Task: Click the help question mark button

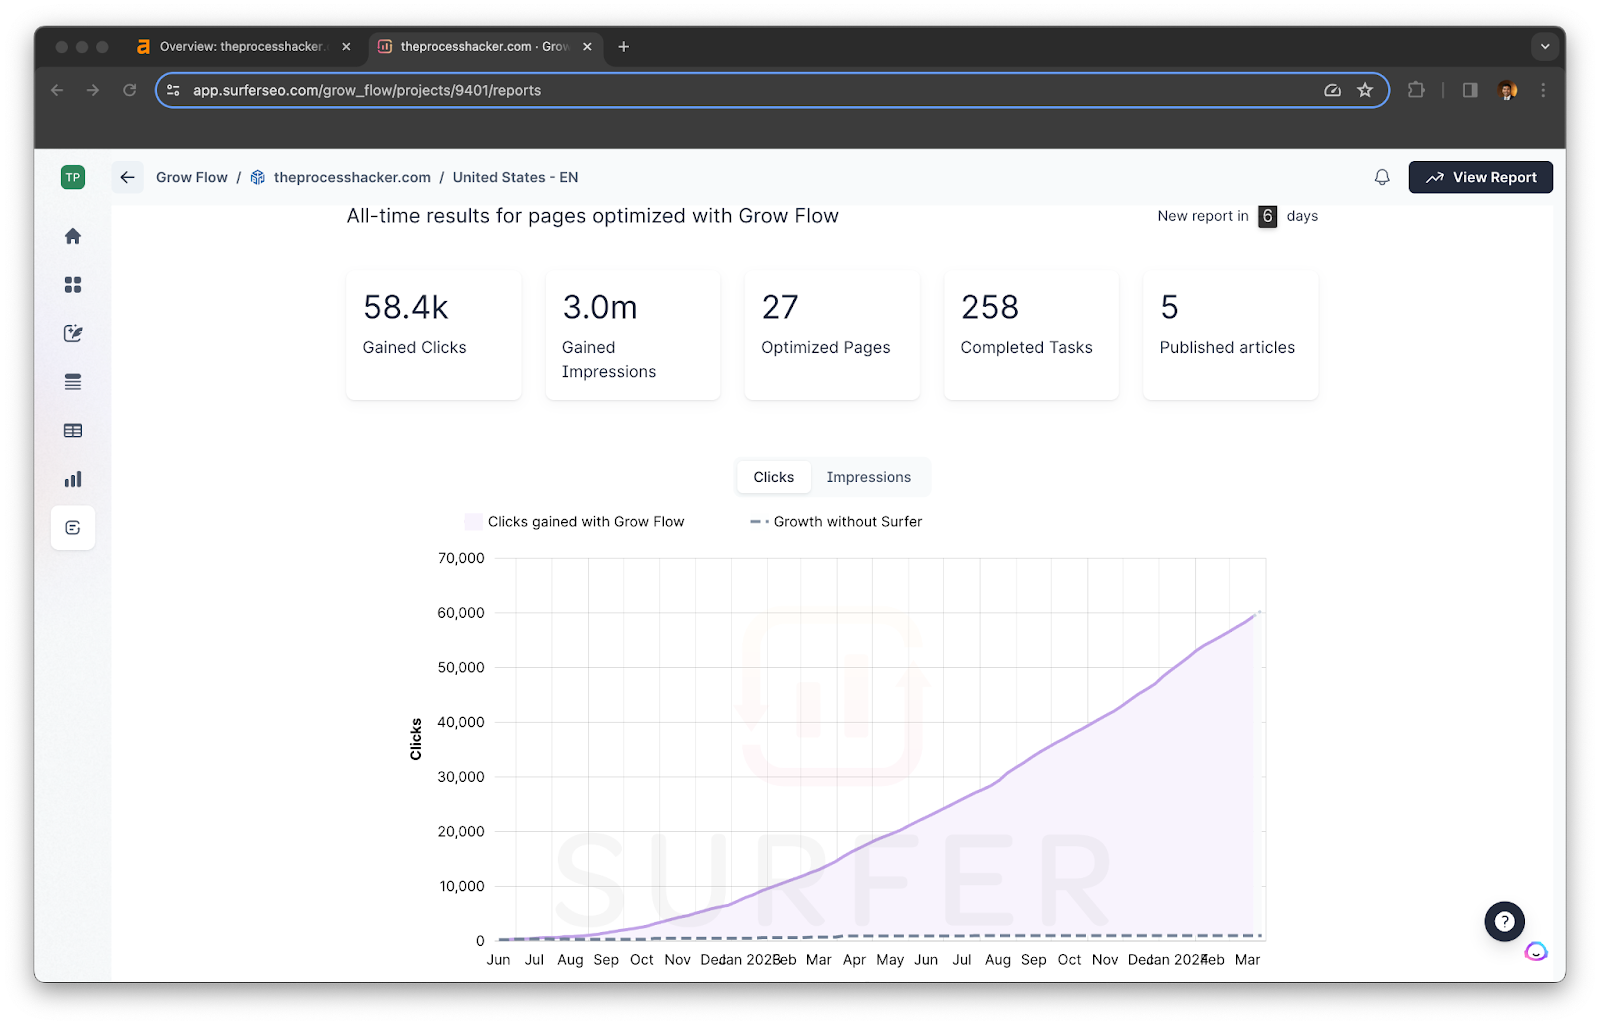Action: coord(1504,922)
